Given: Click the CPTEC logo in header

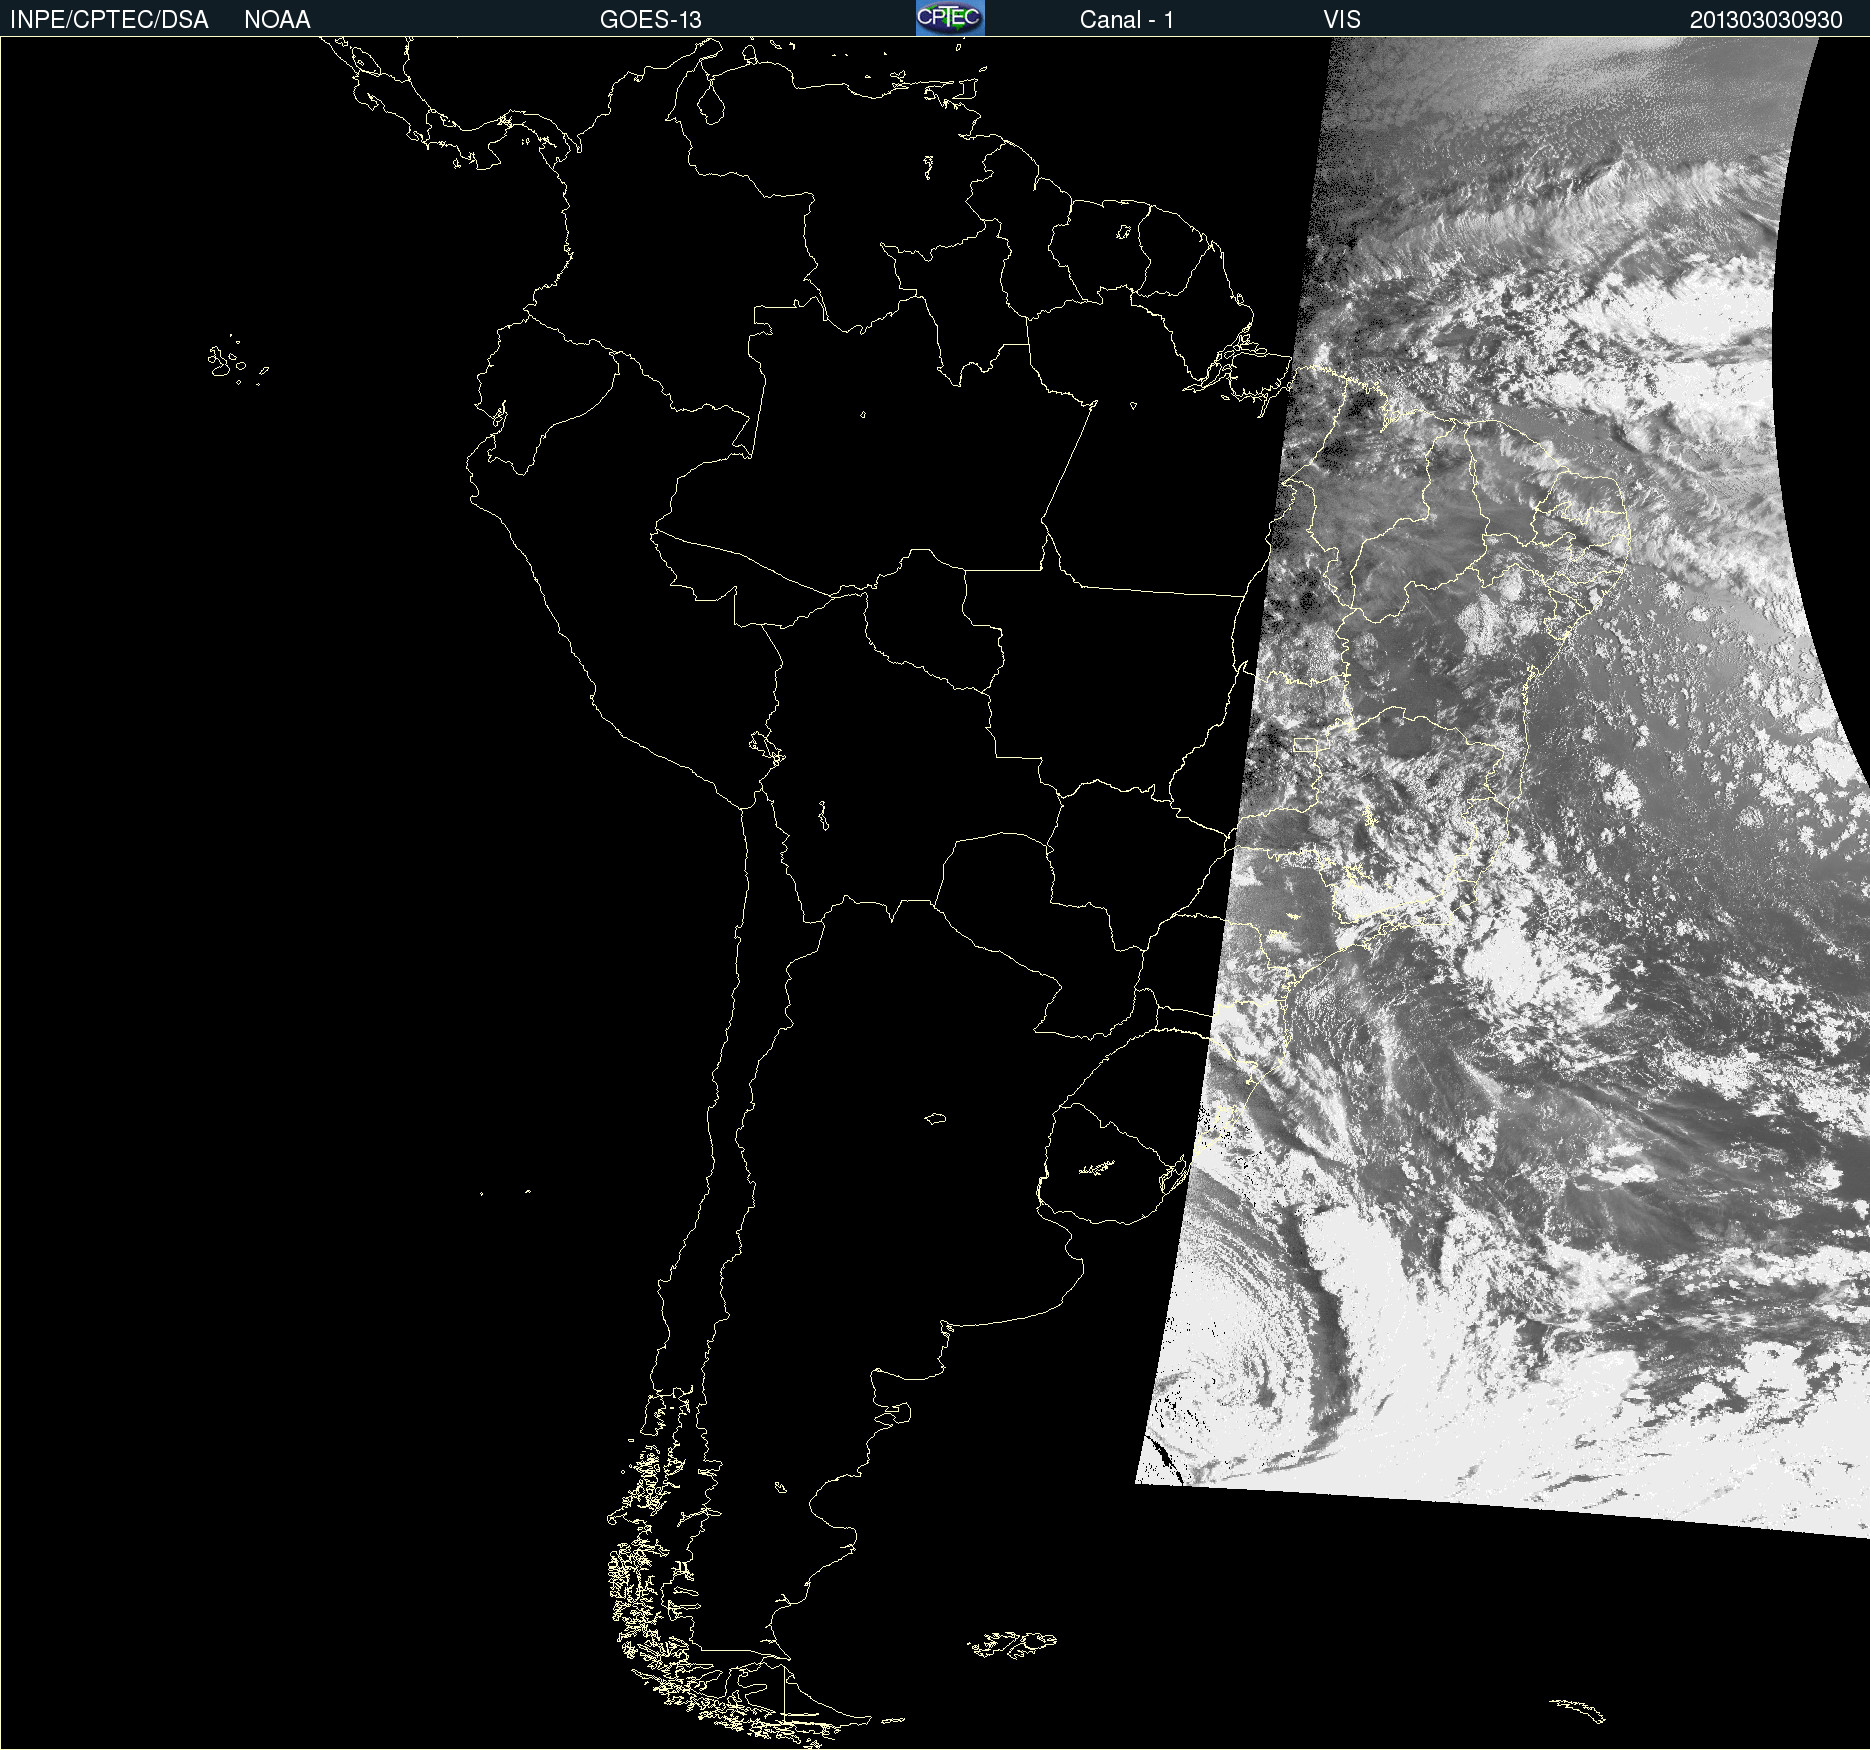Looking at the screenshot, I should point(950,18).
